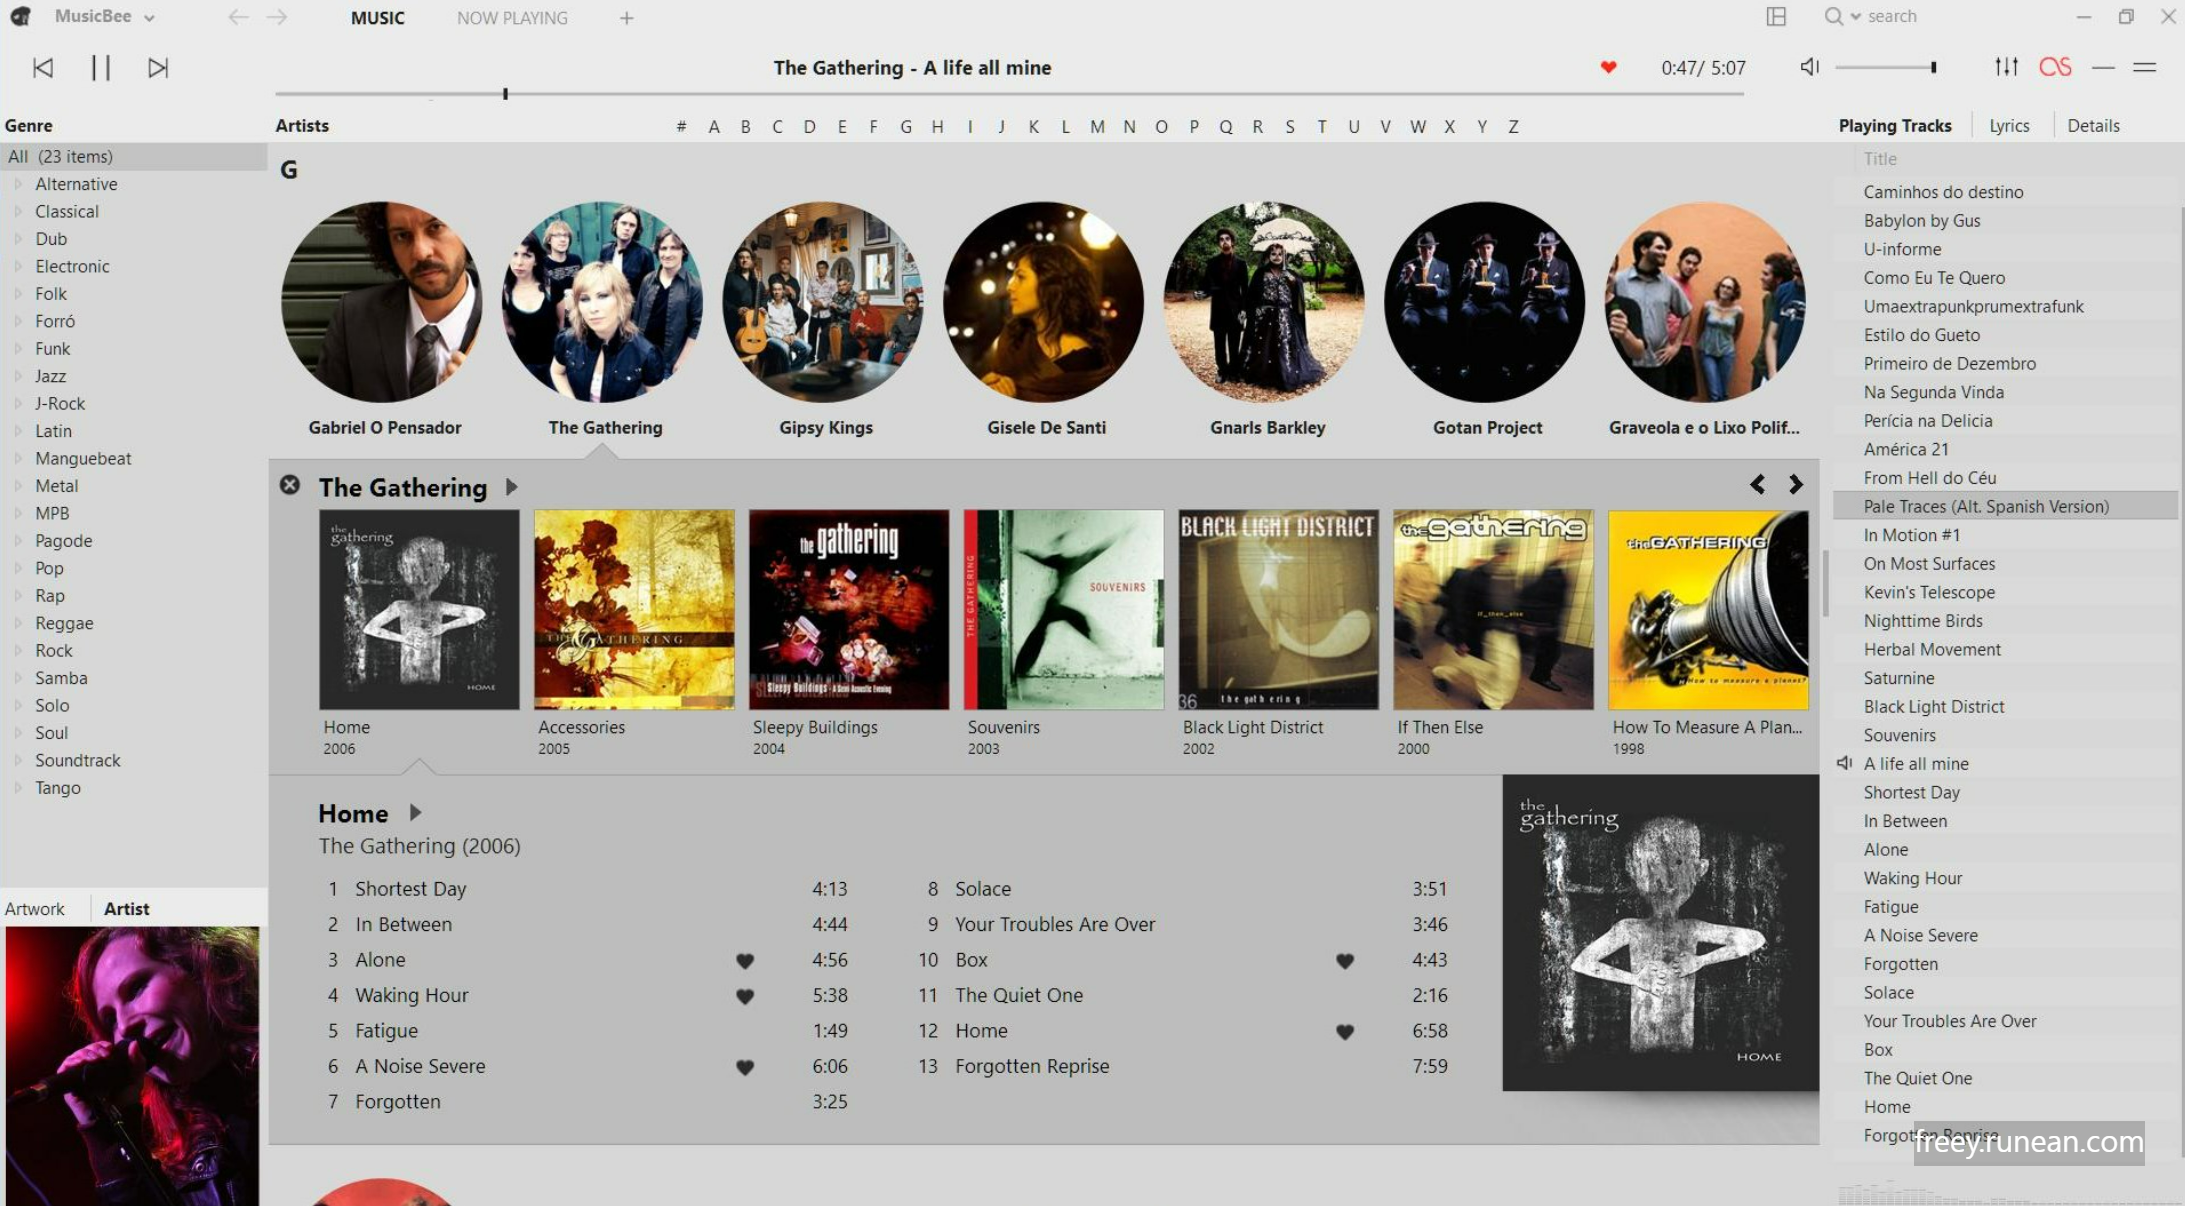Toggle the heart on Box track
Image resolution: width=2185 pixels, height=1206 pixels.
point(1345,961)
